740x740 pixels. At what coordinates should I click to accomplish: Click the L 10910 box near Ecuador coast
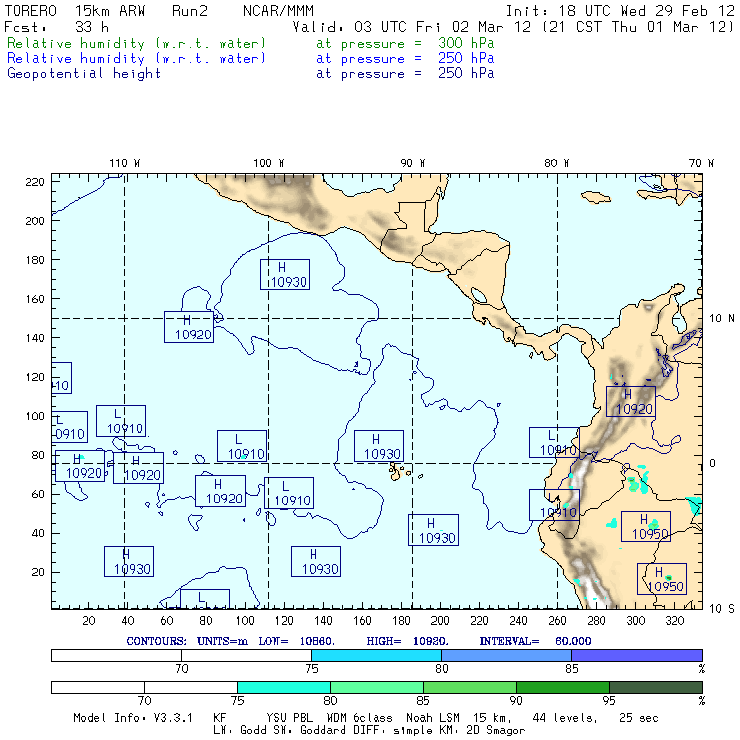pos(554,505)
